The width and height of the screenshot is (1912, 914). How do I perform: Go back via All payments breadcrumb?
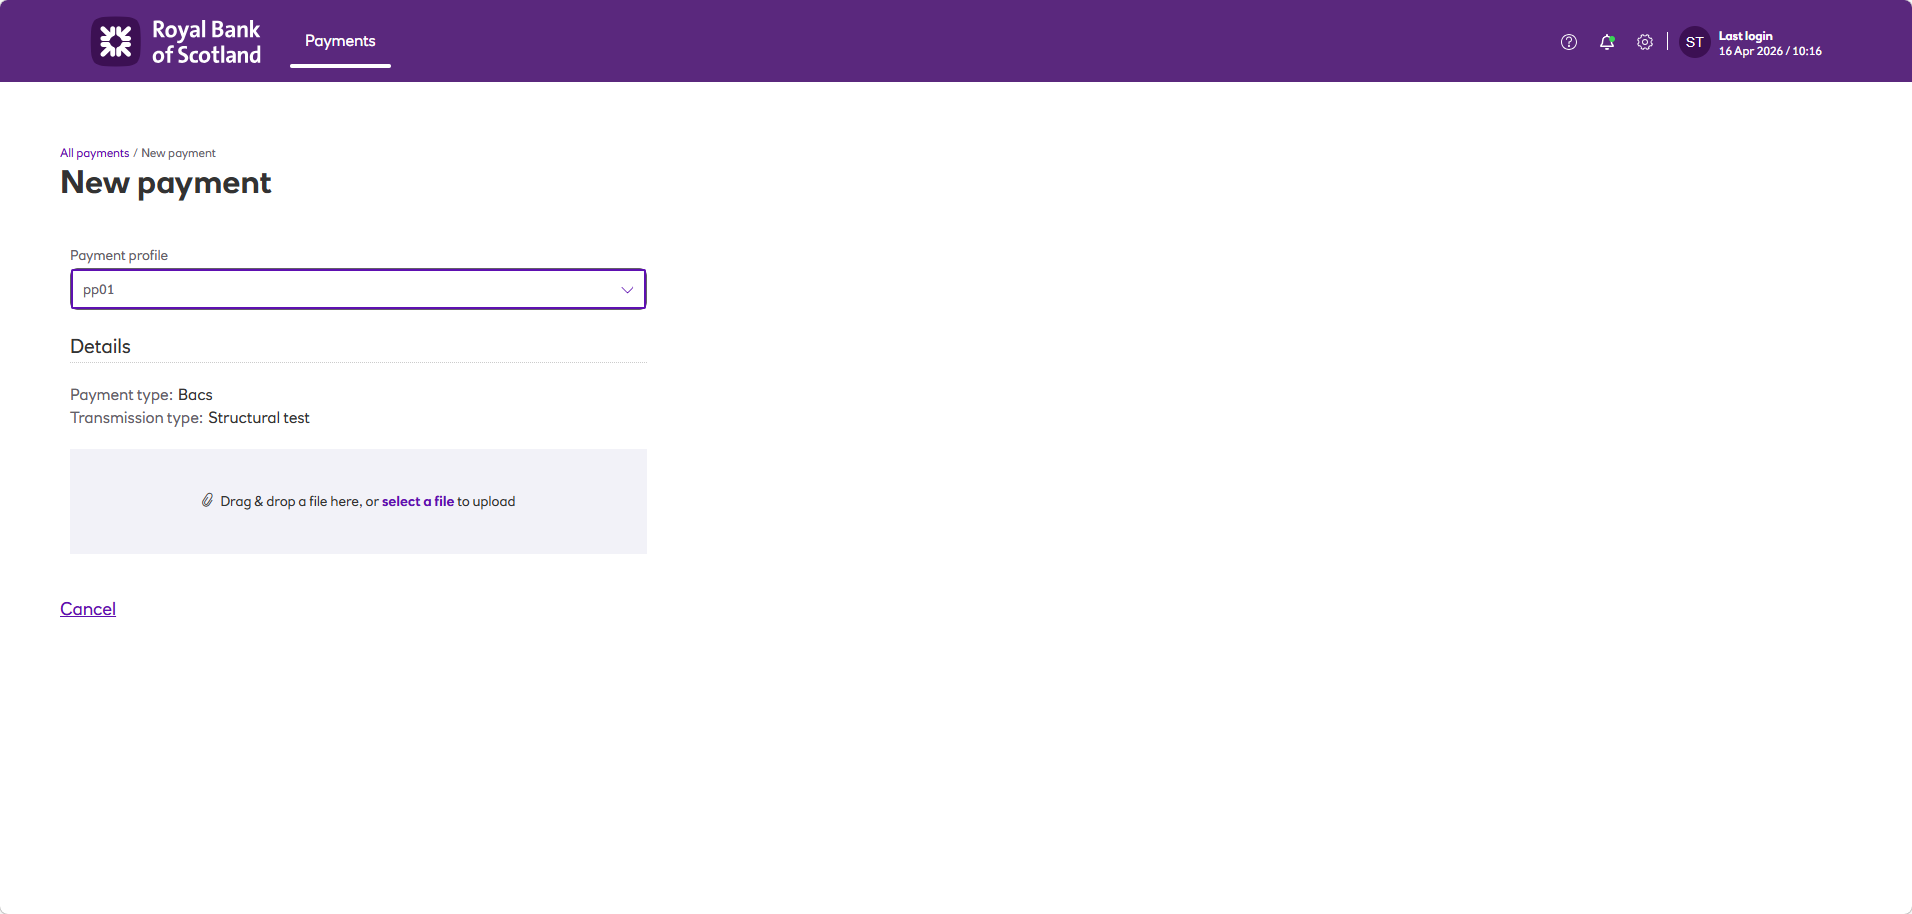tap(95, 153)
